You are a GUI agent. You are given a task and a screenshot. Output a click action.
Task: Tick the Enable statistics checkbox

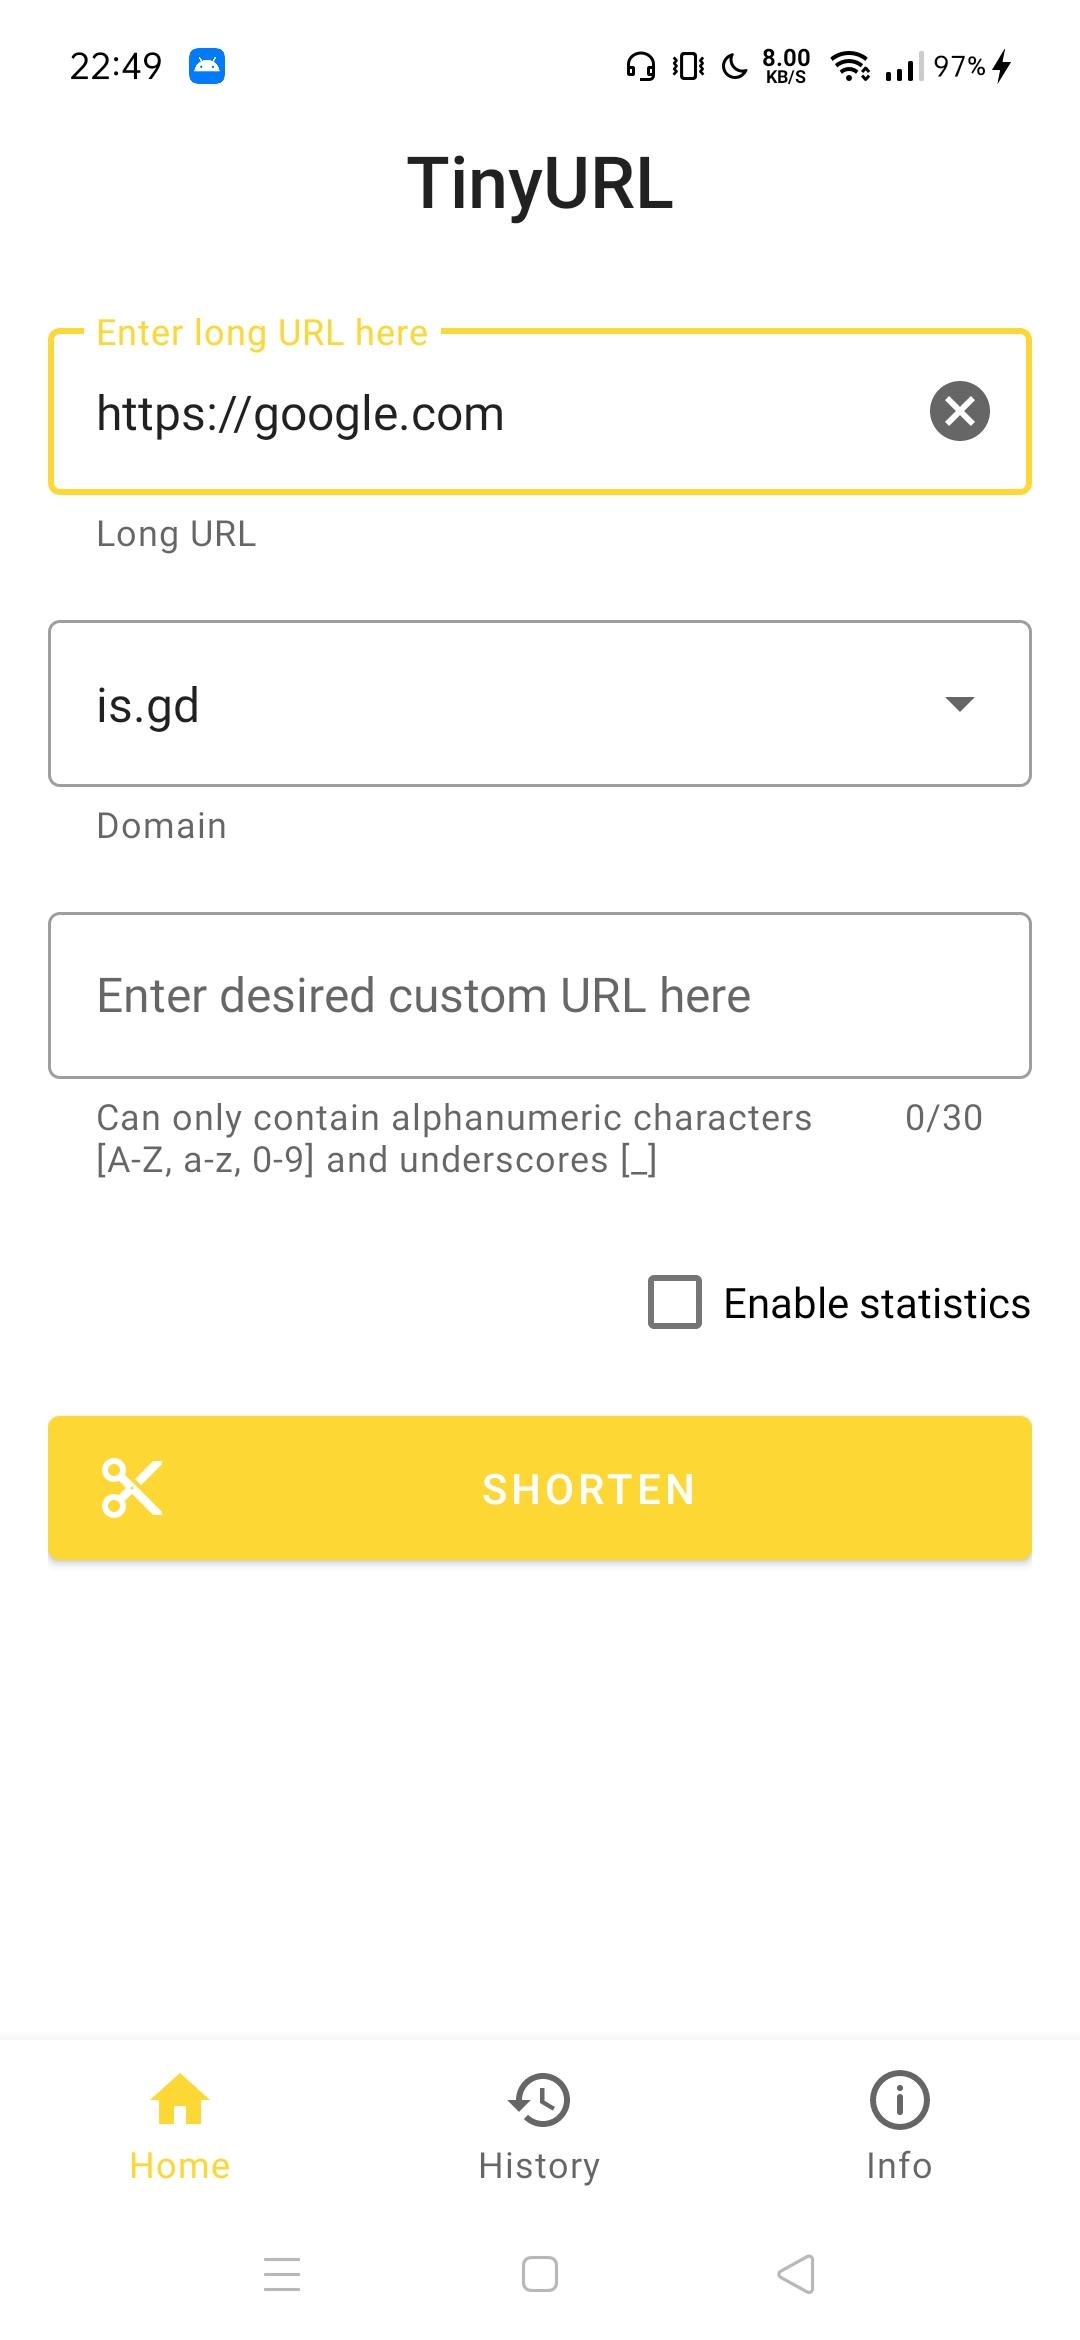click(x=675, y=1302)
